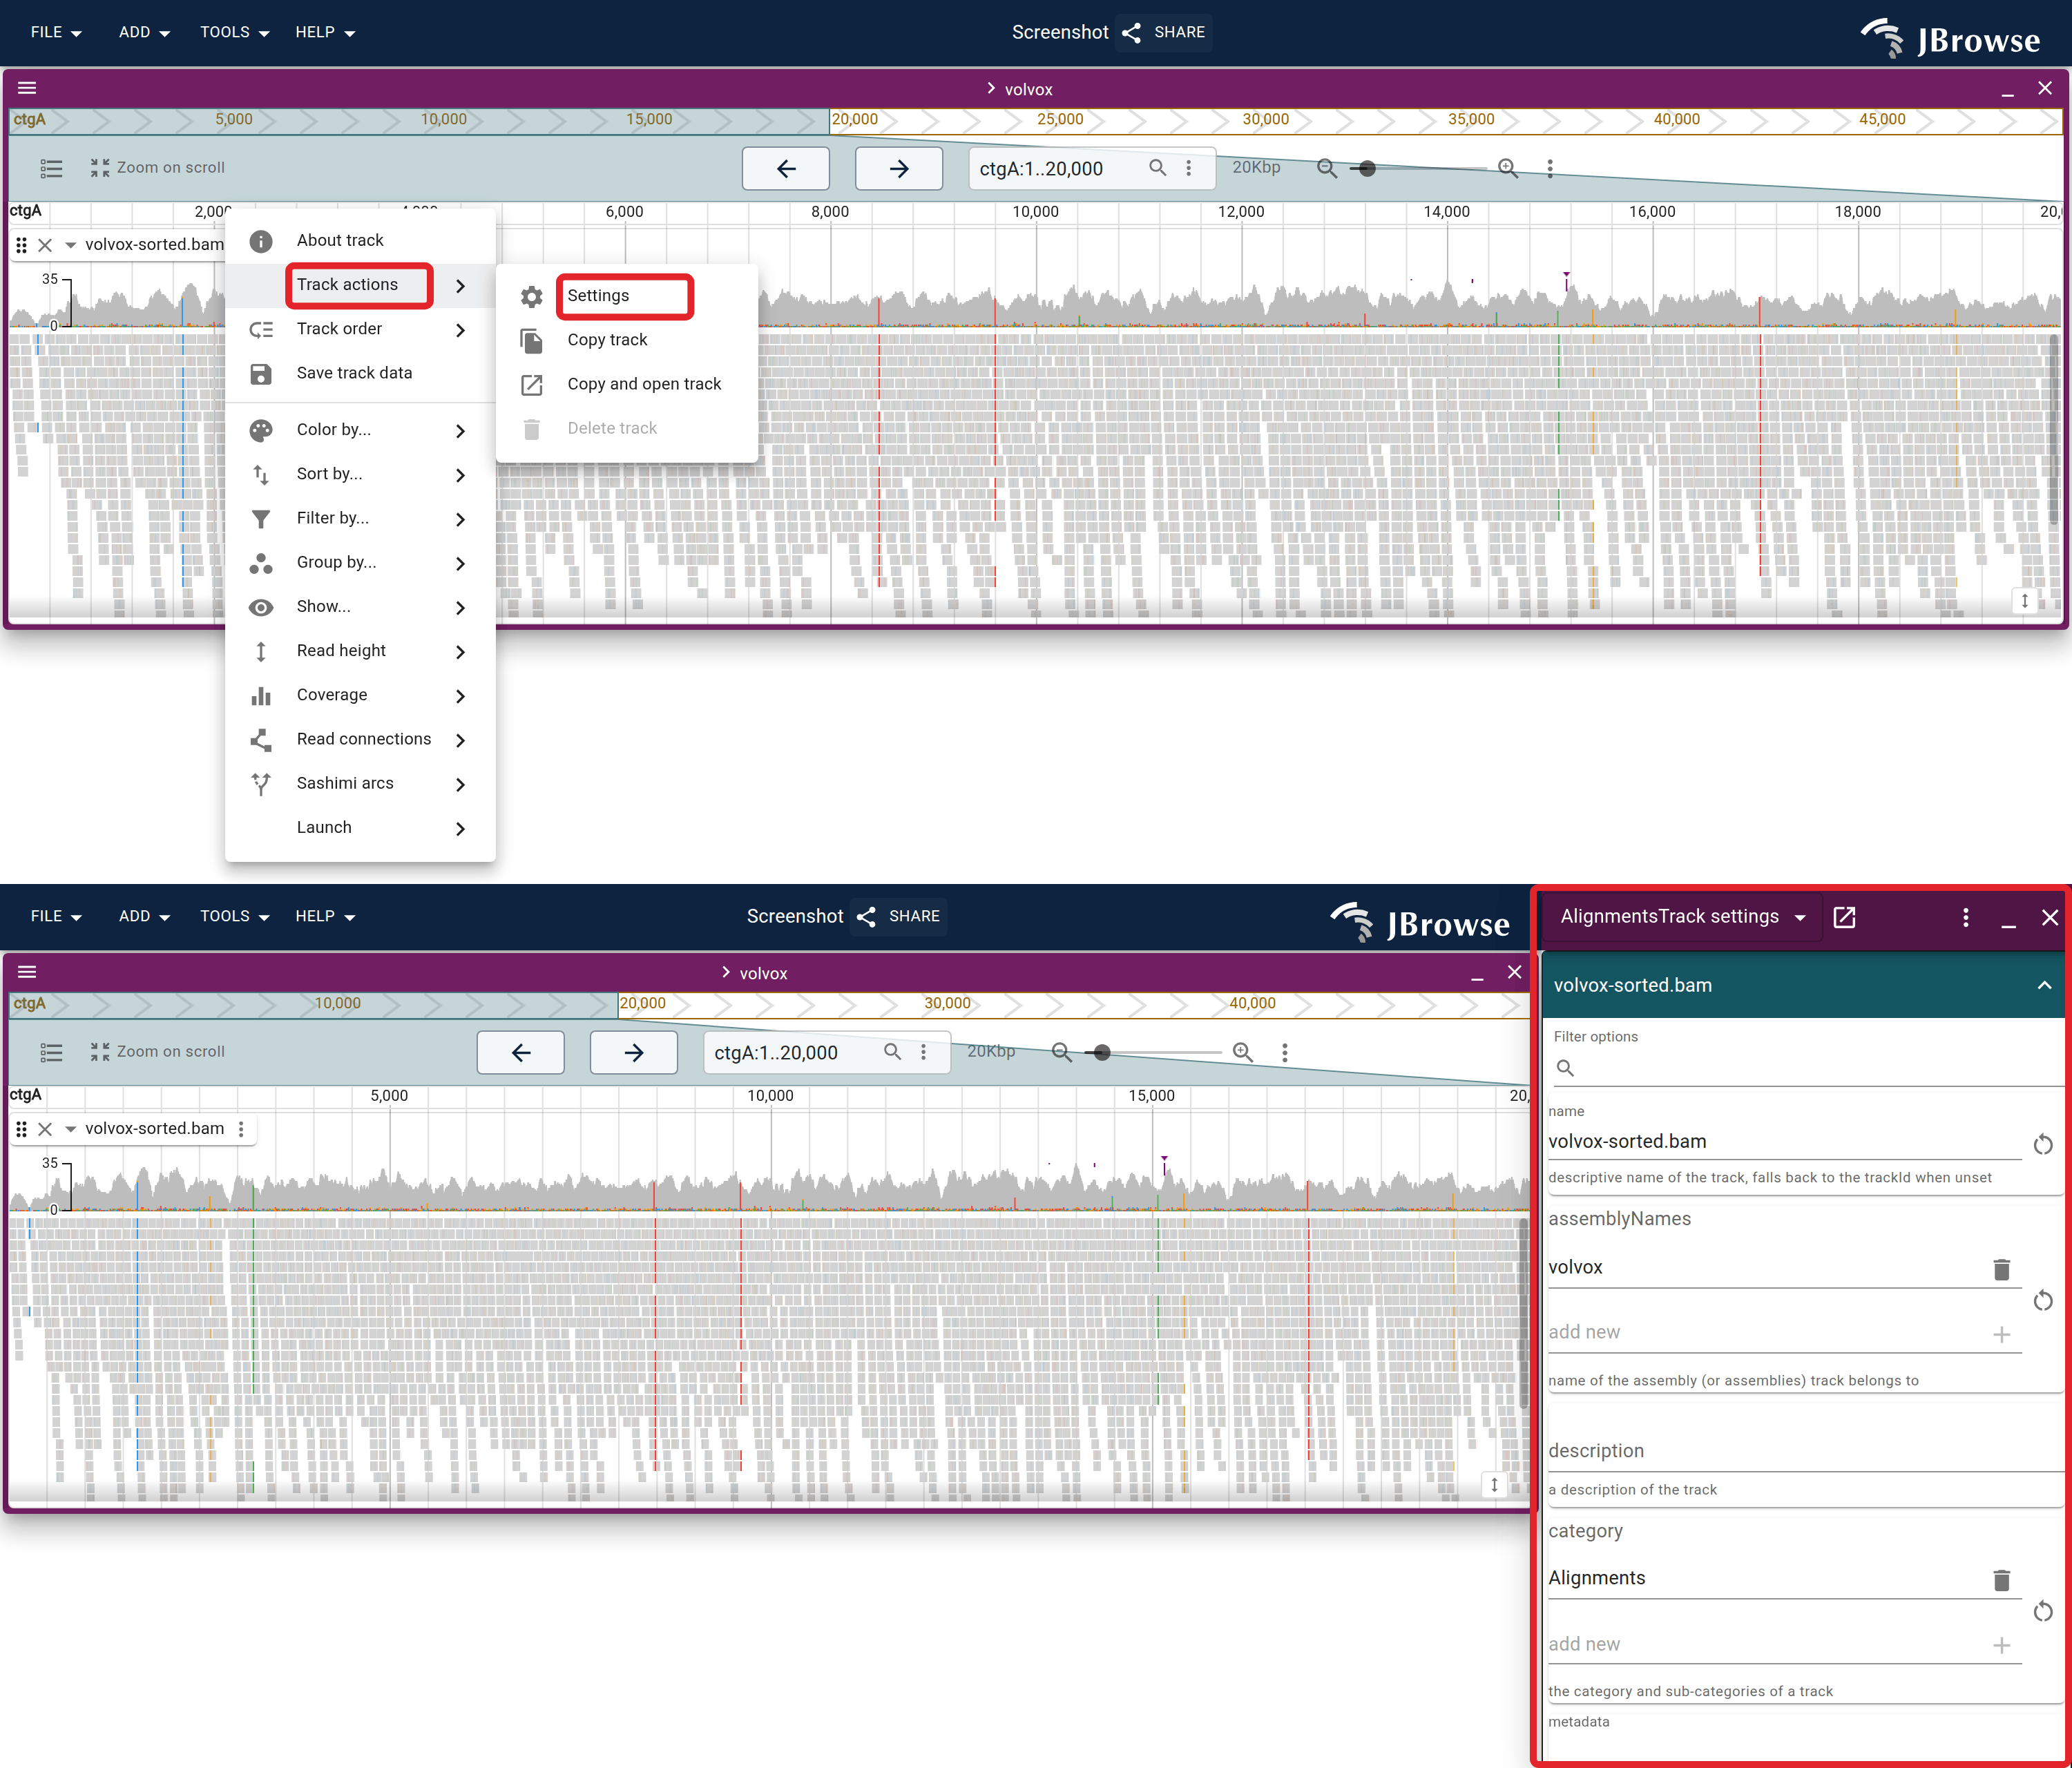
Task: Expand the Color by... submenu
Action: pyautogui.click(x=360, y=430)
